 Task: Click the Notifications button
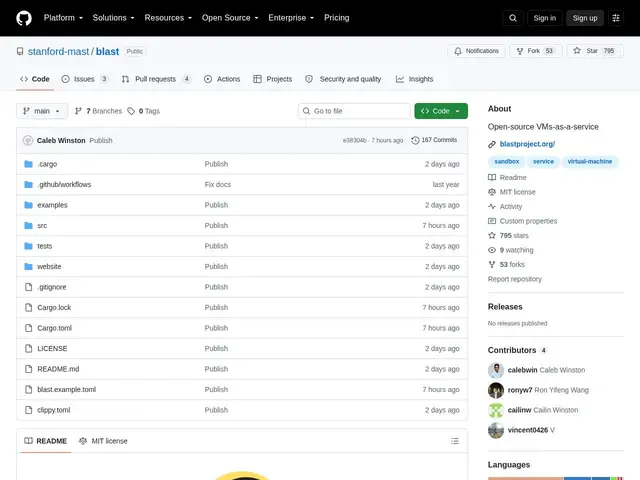(x=476, y=51)
